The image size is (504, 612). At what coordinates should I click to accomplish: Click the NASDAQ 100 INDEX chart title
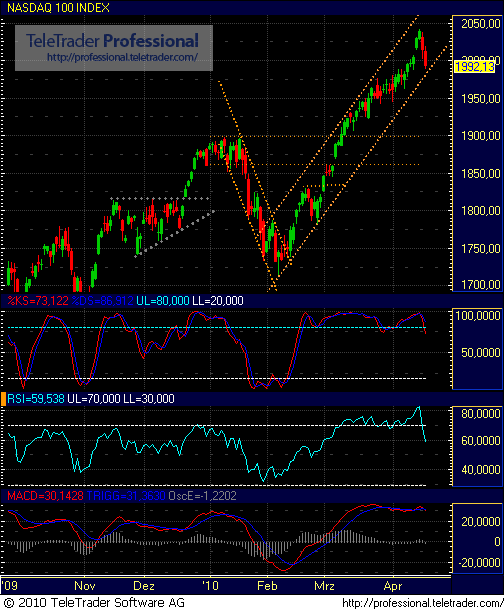click(x=59, y=8)
